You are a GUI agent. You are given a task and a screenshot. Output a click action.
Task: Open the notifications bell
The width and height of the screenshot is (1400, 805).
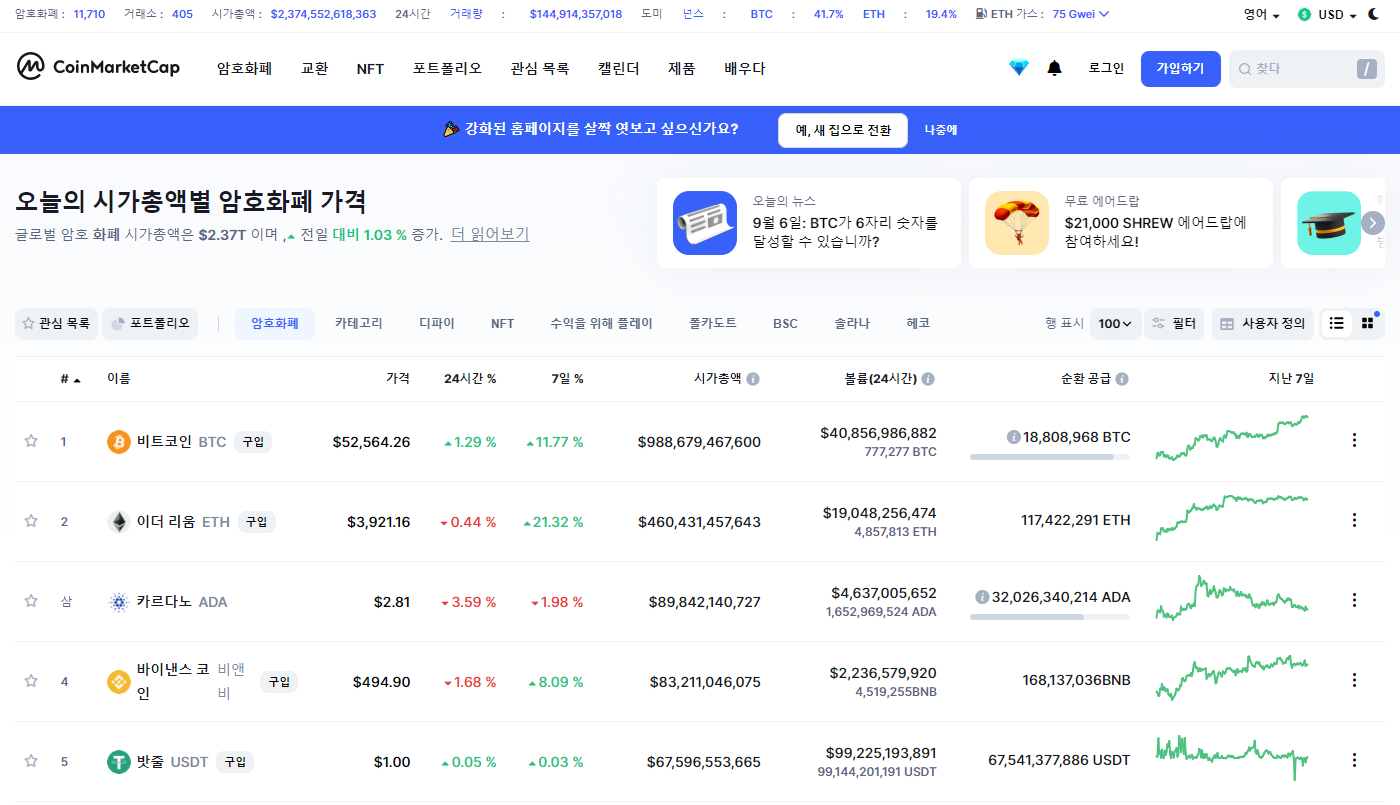(x=1054, y=68)
